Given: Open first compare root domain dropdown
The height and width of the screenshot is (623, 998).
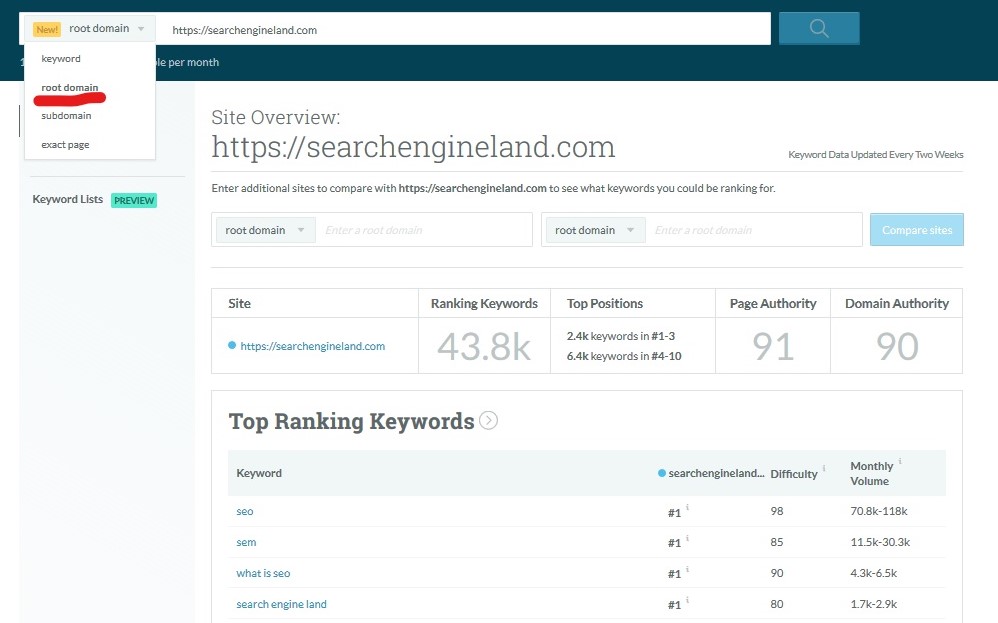Looking at the screenshot, I should (265, 230).
